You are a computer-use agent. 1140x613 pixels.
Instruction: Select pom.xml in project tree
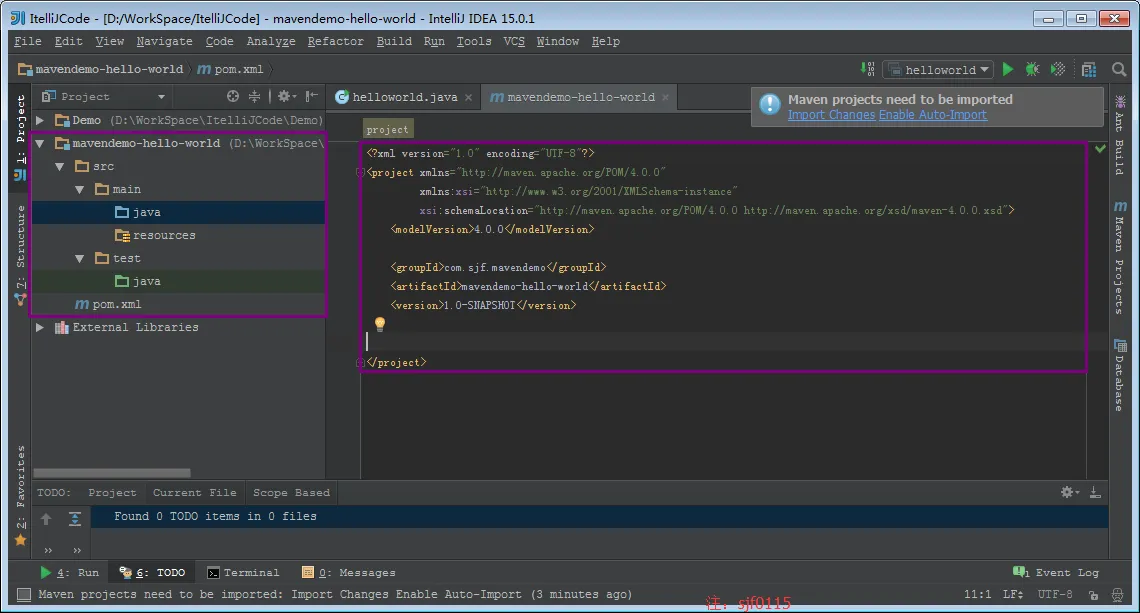(x=108, y=304)
